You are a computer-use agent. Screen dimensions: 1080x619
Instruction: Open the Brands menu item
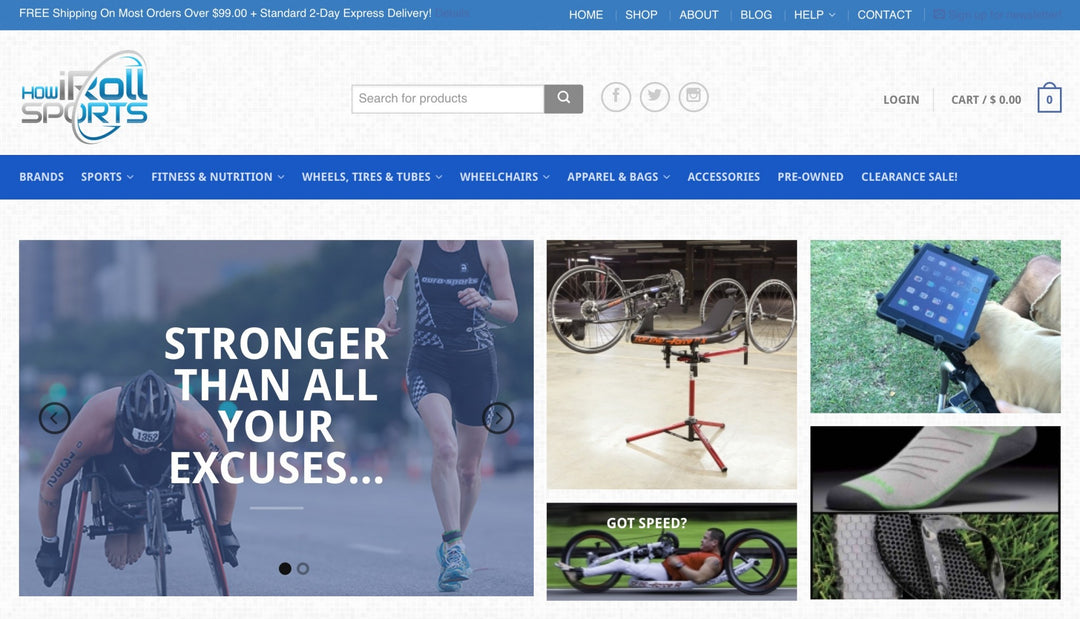pos(41,177)
